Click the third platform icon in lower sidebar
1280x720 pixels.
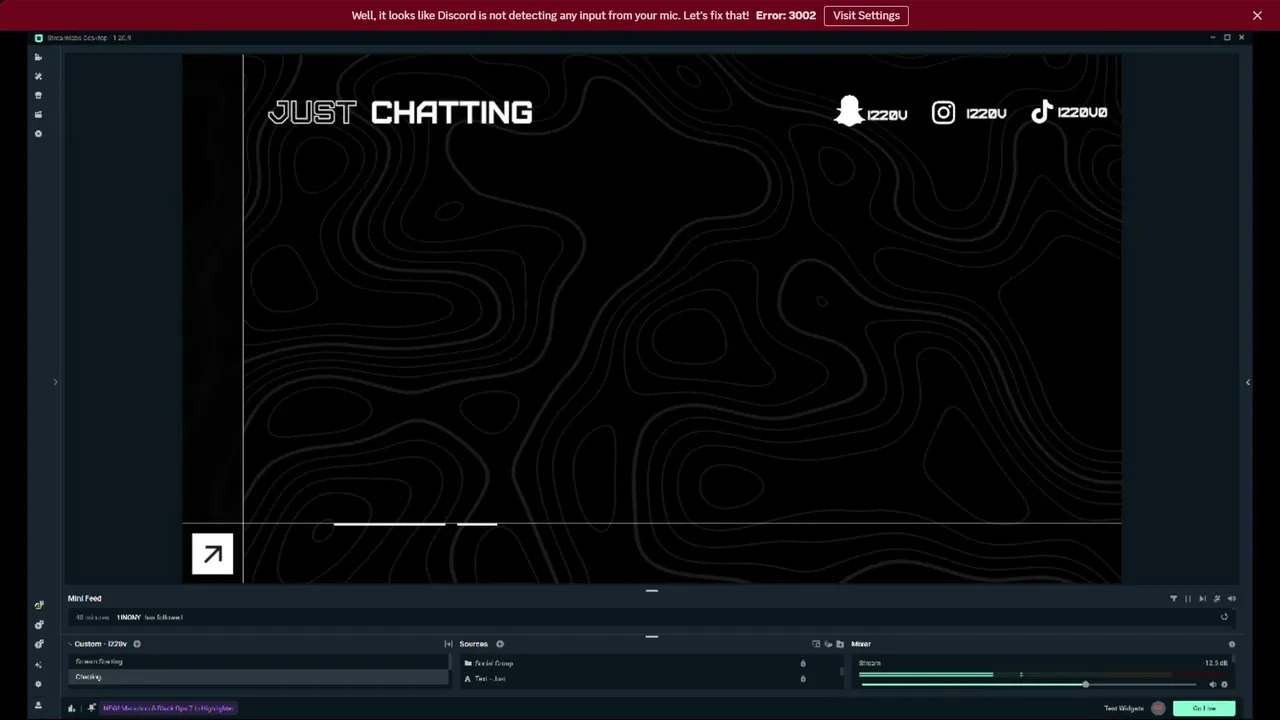click(x=39, y=644)
